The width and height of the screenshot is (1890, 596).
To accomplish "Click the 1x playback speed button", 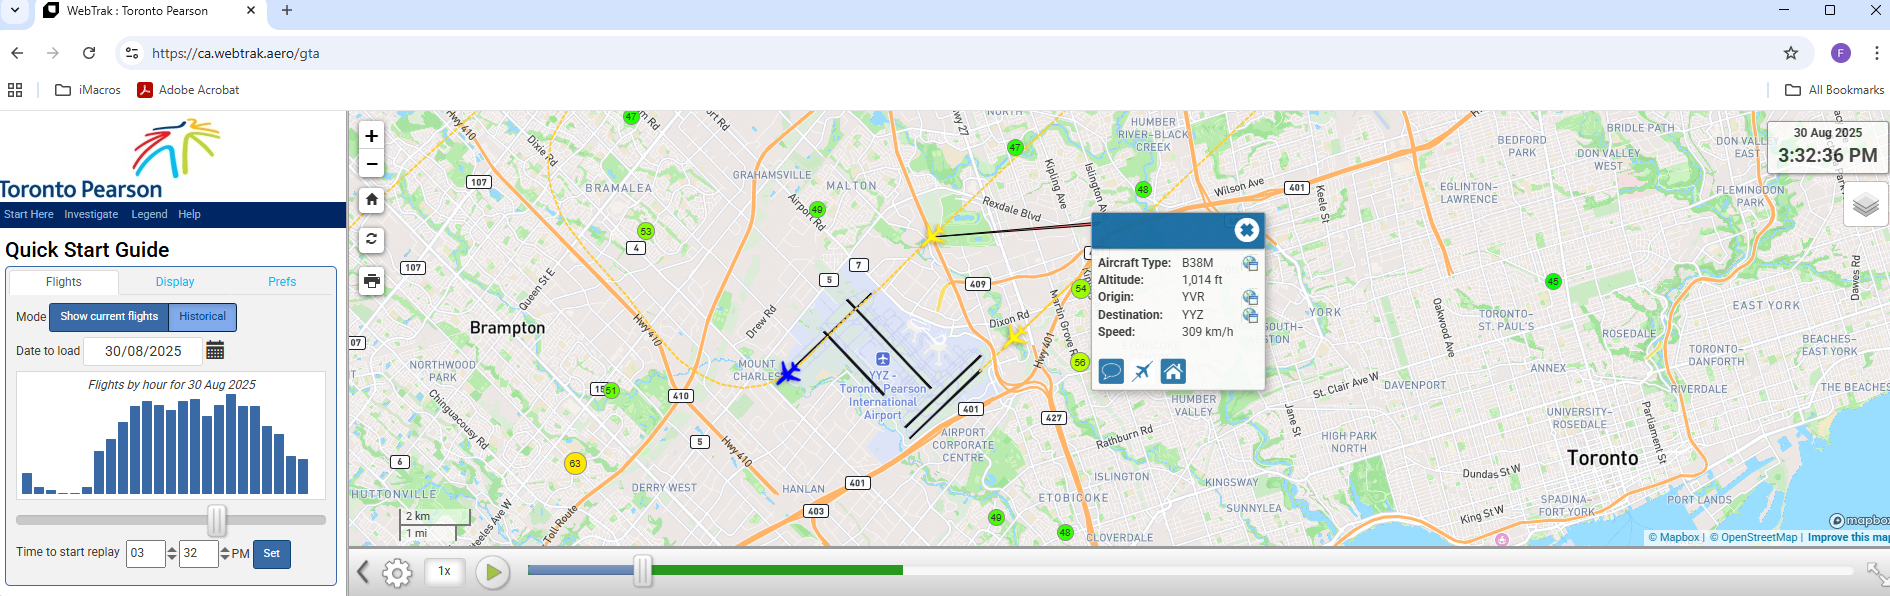I will [445, 571].
